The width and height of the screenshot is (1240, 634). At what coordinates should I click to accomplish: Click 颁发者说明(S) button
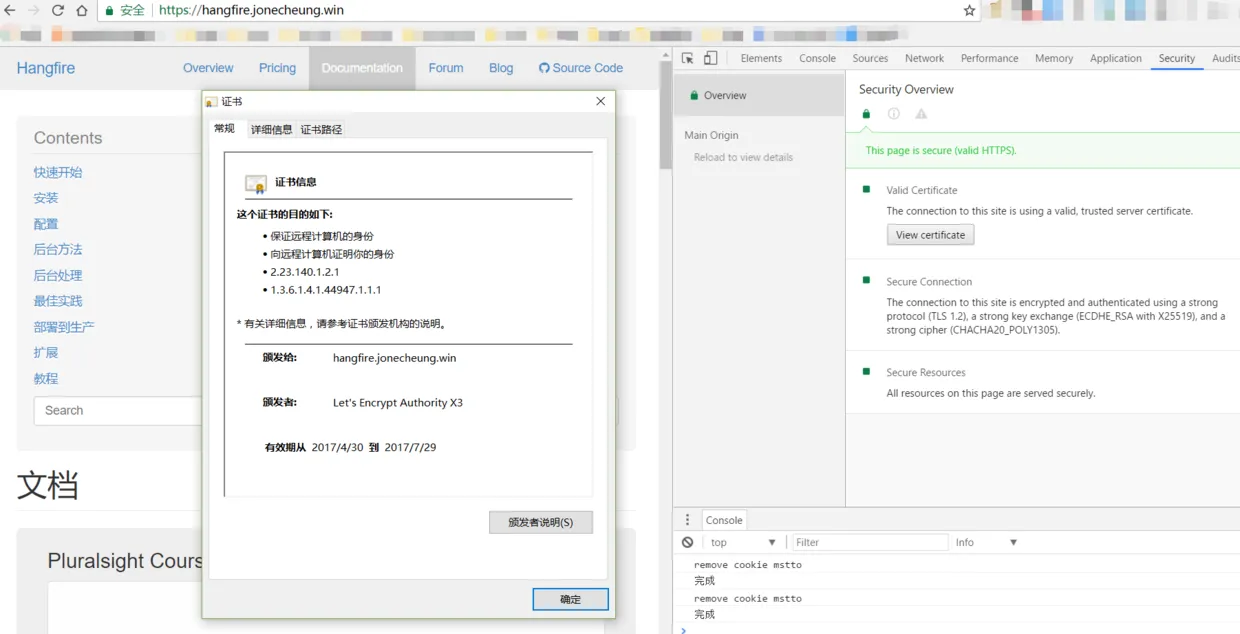click(x=541, y=522)
